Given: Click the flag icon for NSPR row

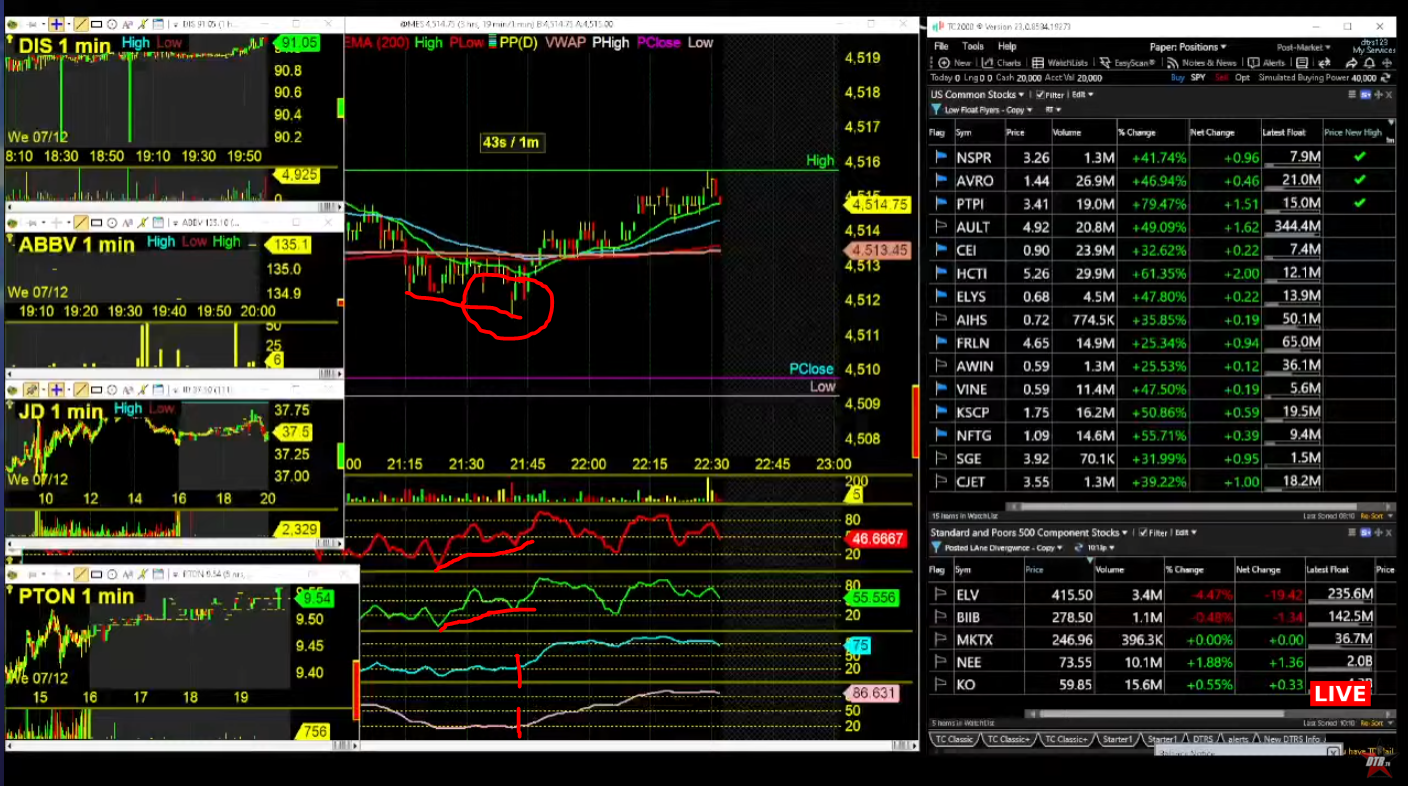Looking at the screenshot, I should (940, 157).
